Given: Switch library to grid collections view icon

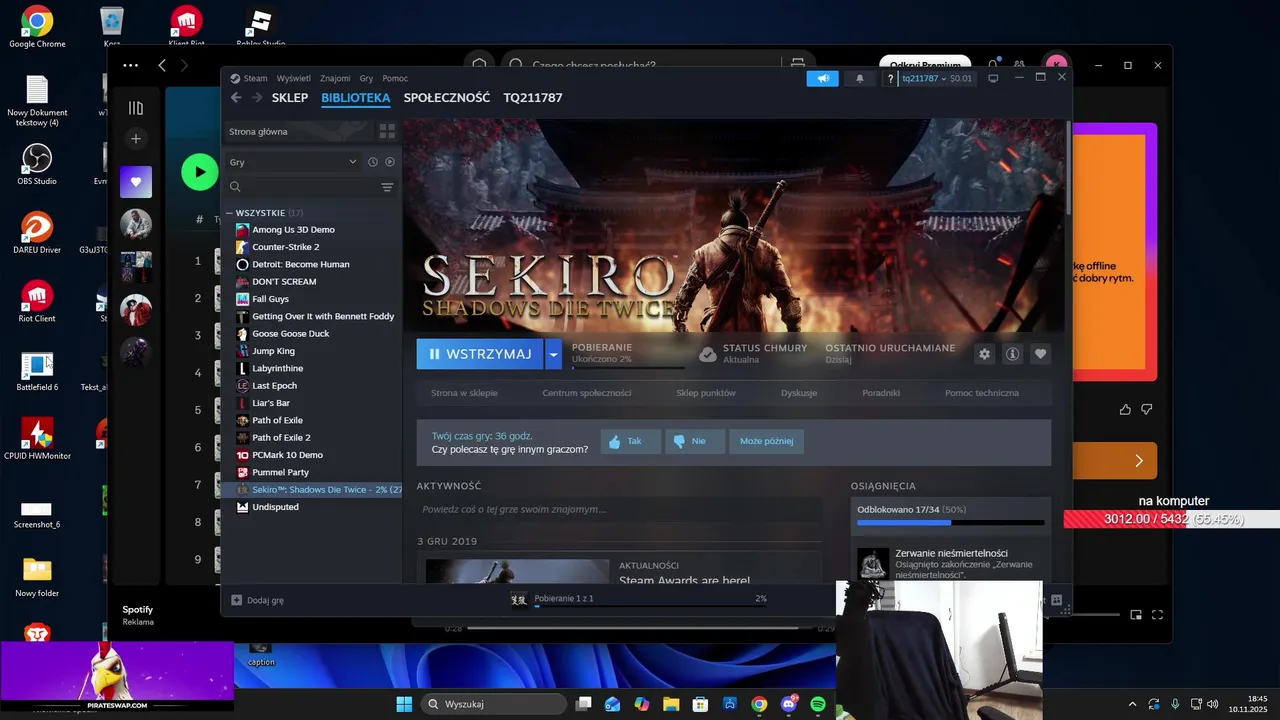Looking at the screenshot, I should click(387, 131).
